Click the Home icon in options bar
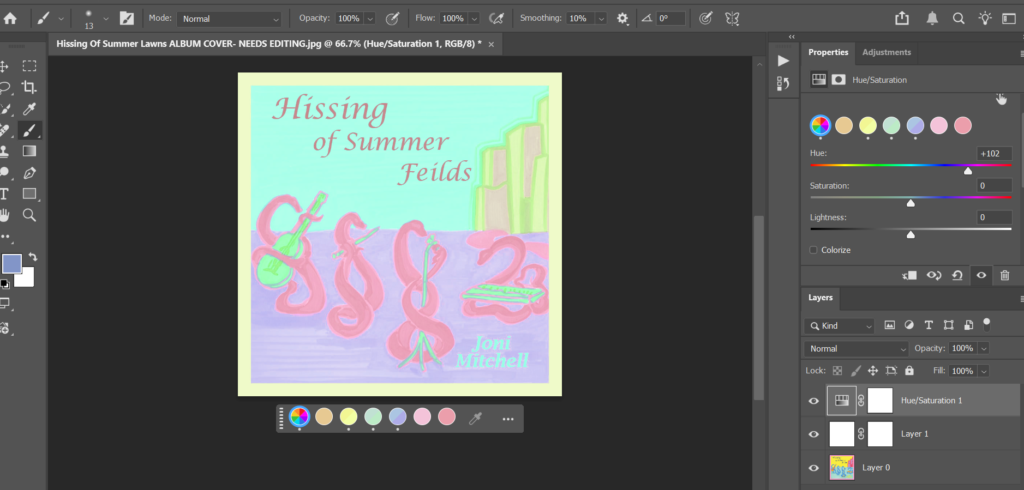The width and height of the screenshot is (1024, 490). pyautogui.click(x=10, y=18)
